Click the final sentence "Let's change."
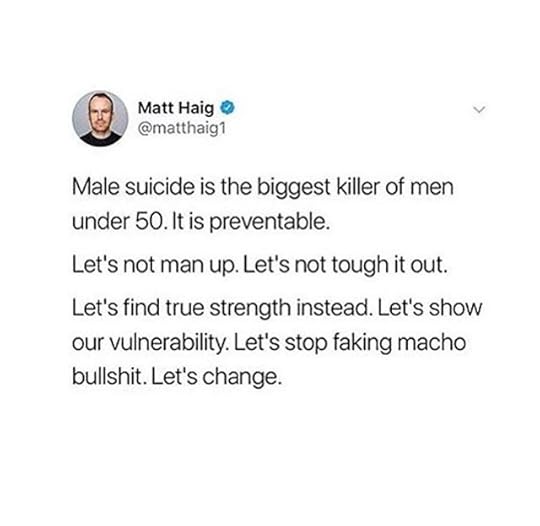540x526 pixels. tap(217, 377)
